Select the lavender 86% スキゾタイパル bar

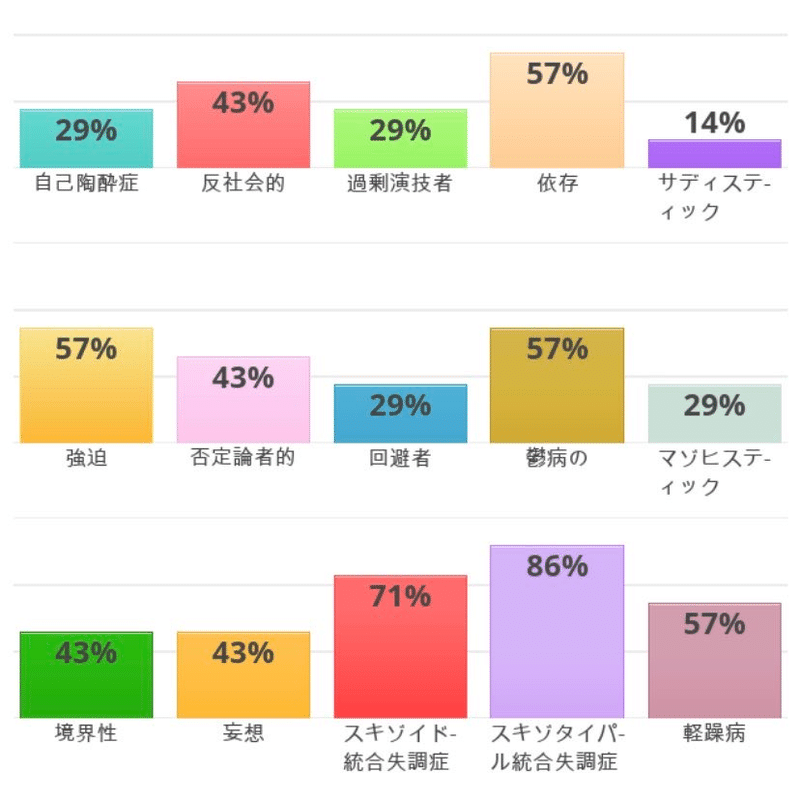click(x=557, y=632)
